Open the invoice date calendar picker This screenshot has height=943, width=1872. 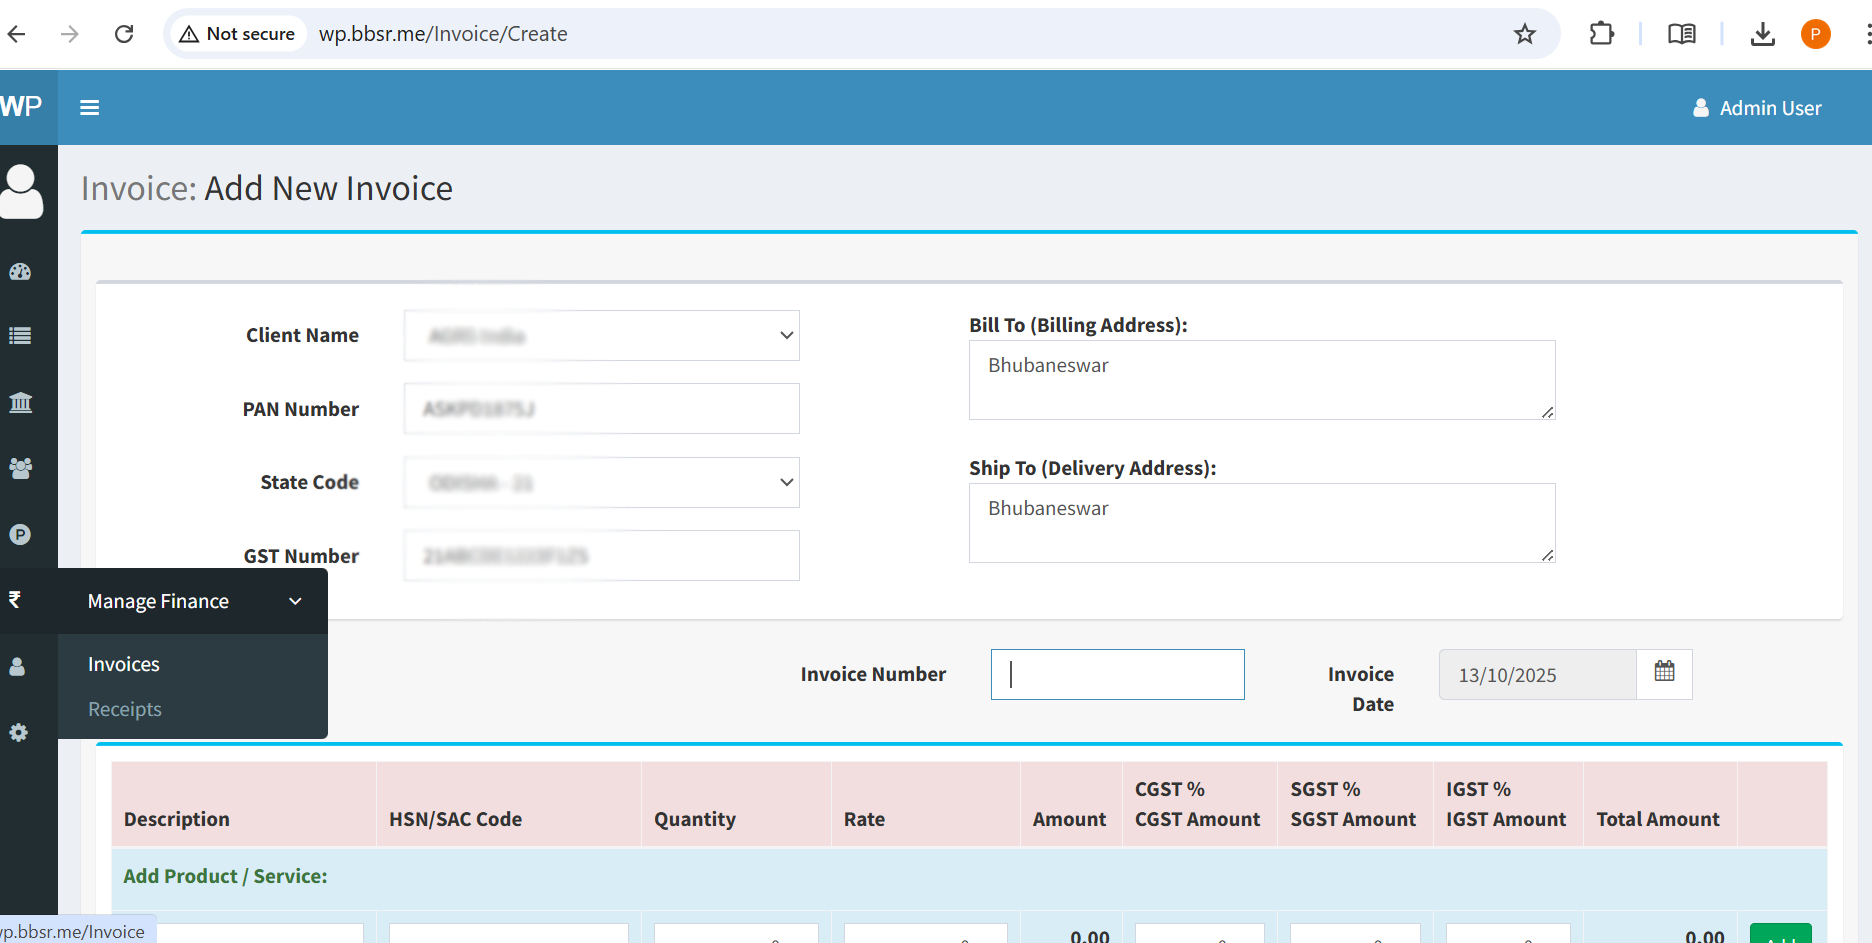click(x=1664, y=673)
